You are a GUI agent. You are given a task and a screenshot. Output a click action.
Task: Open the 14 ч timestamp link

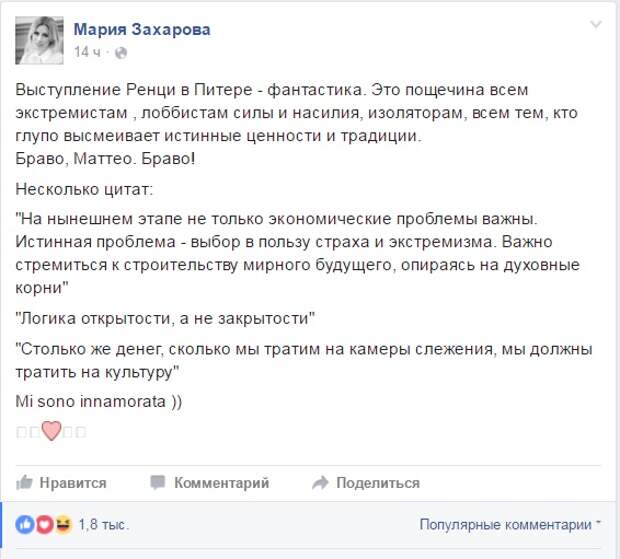coord(87,52)
